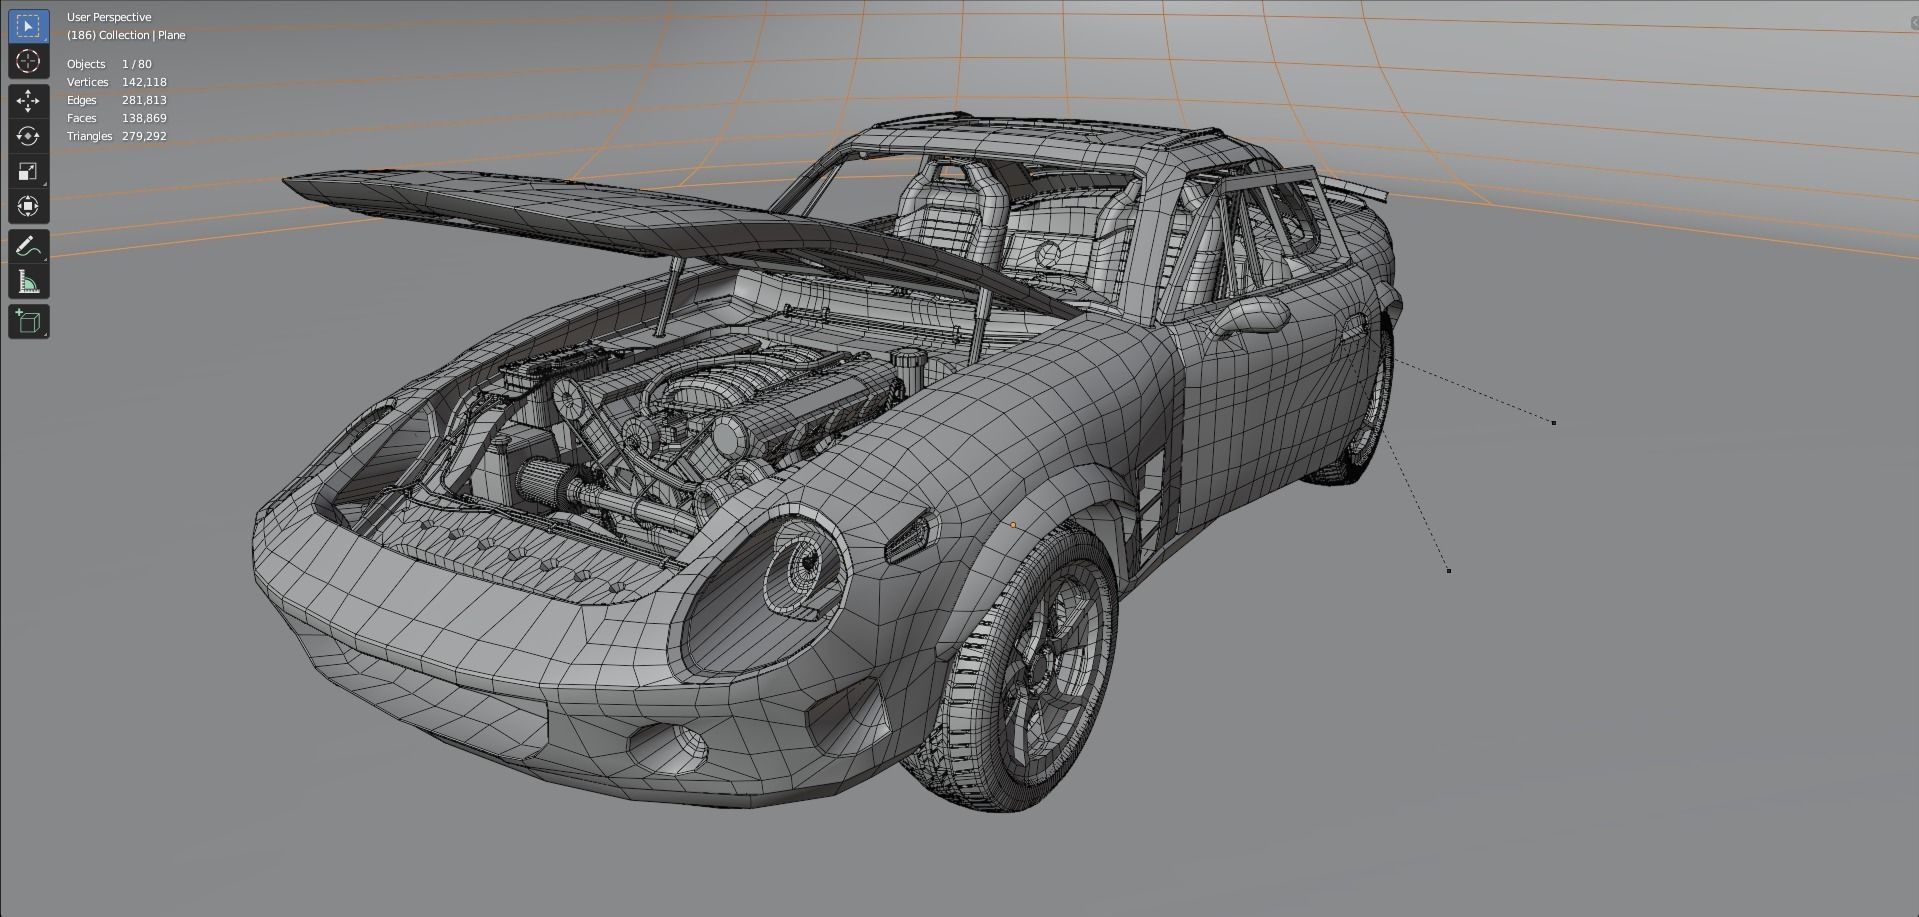
Task: Activate the Add Cube tool
Action: click(28, 321)
